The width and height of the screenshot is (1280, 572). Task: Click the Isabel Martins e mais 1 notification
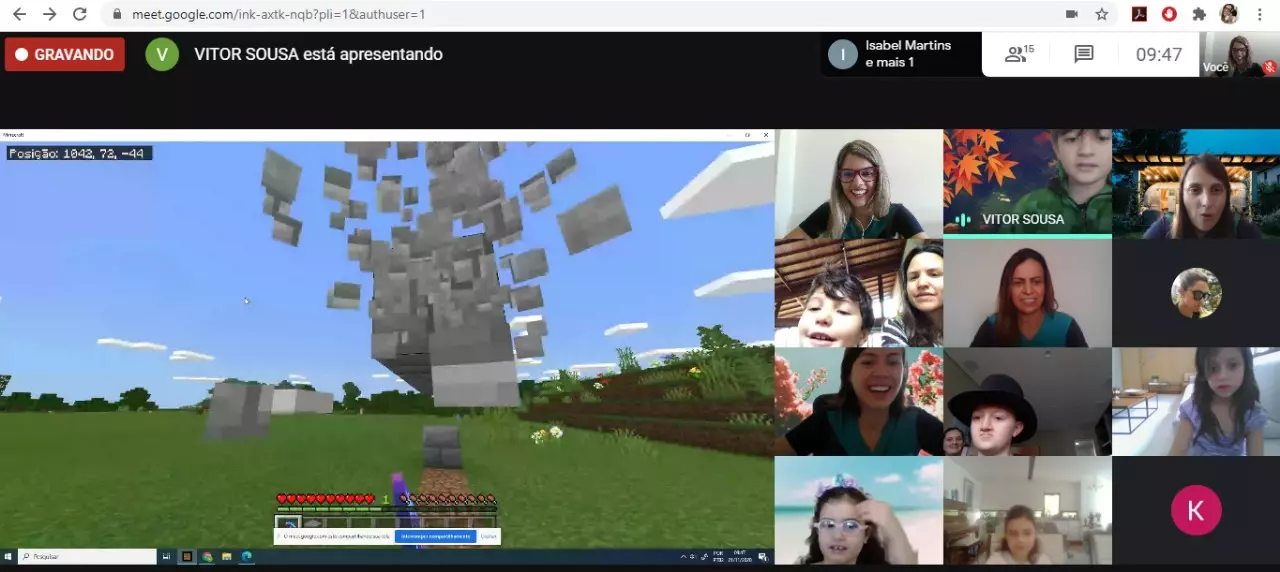[x=900, y=54]
